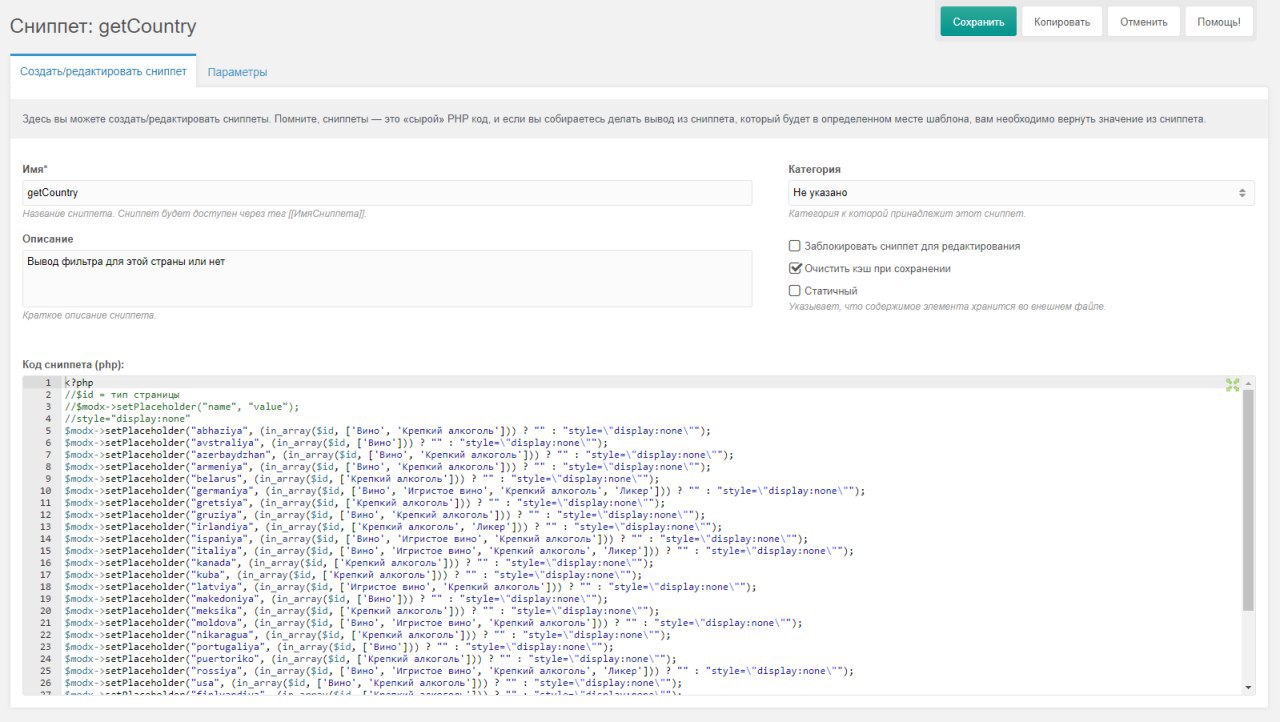Click the "kuba" placeholder code line
1280x722 pixels.
352,575
